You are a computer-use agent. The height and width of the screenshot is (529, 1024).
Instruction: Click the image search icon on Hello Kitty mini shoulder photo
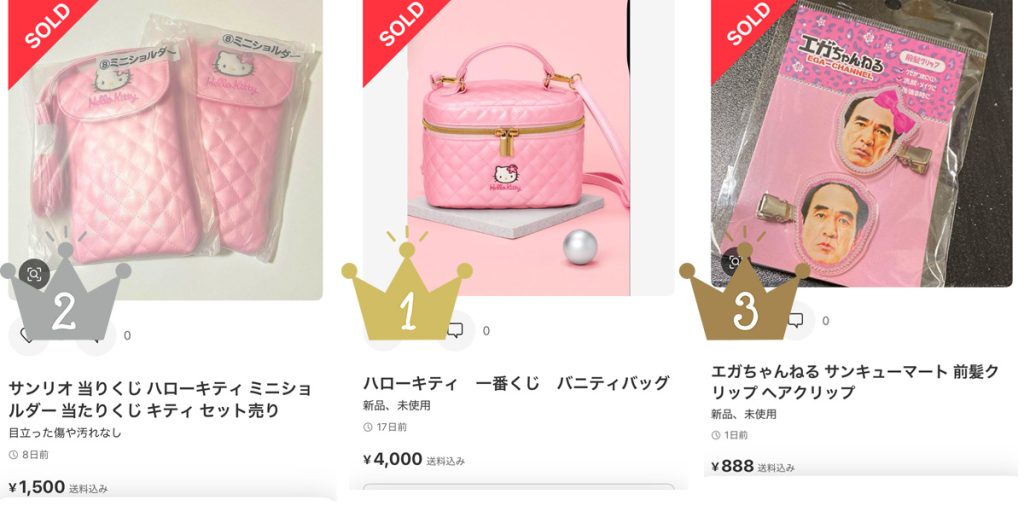[34, 274]
